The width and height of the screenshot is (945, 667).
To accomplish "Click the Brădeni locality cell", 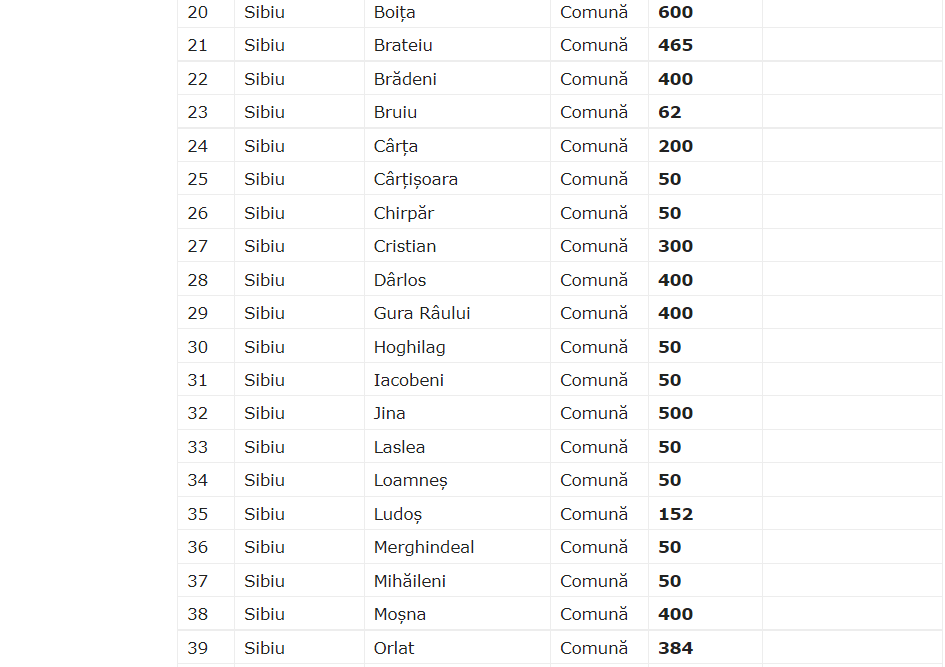I will (405, 79).
